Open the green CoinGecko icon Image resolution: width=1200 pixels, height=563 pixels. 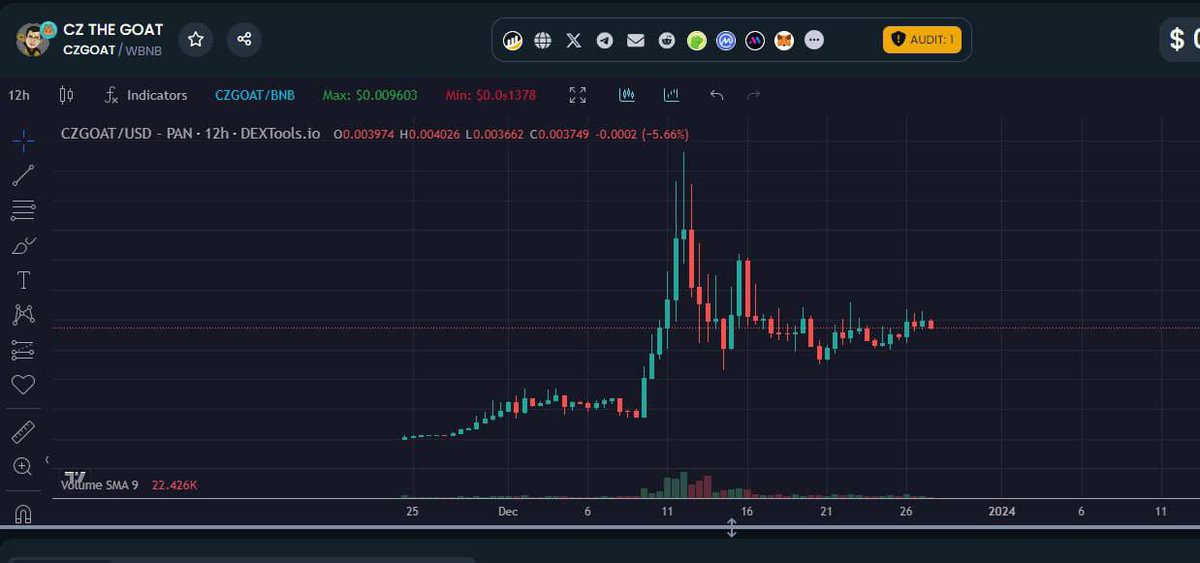tap(696, 40)
